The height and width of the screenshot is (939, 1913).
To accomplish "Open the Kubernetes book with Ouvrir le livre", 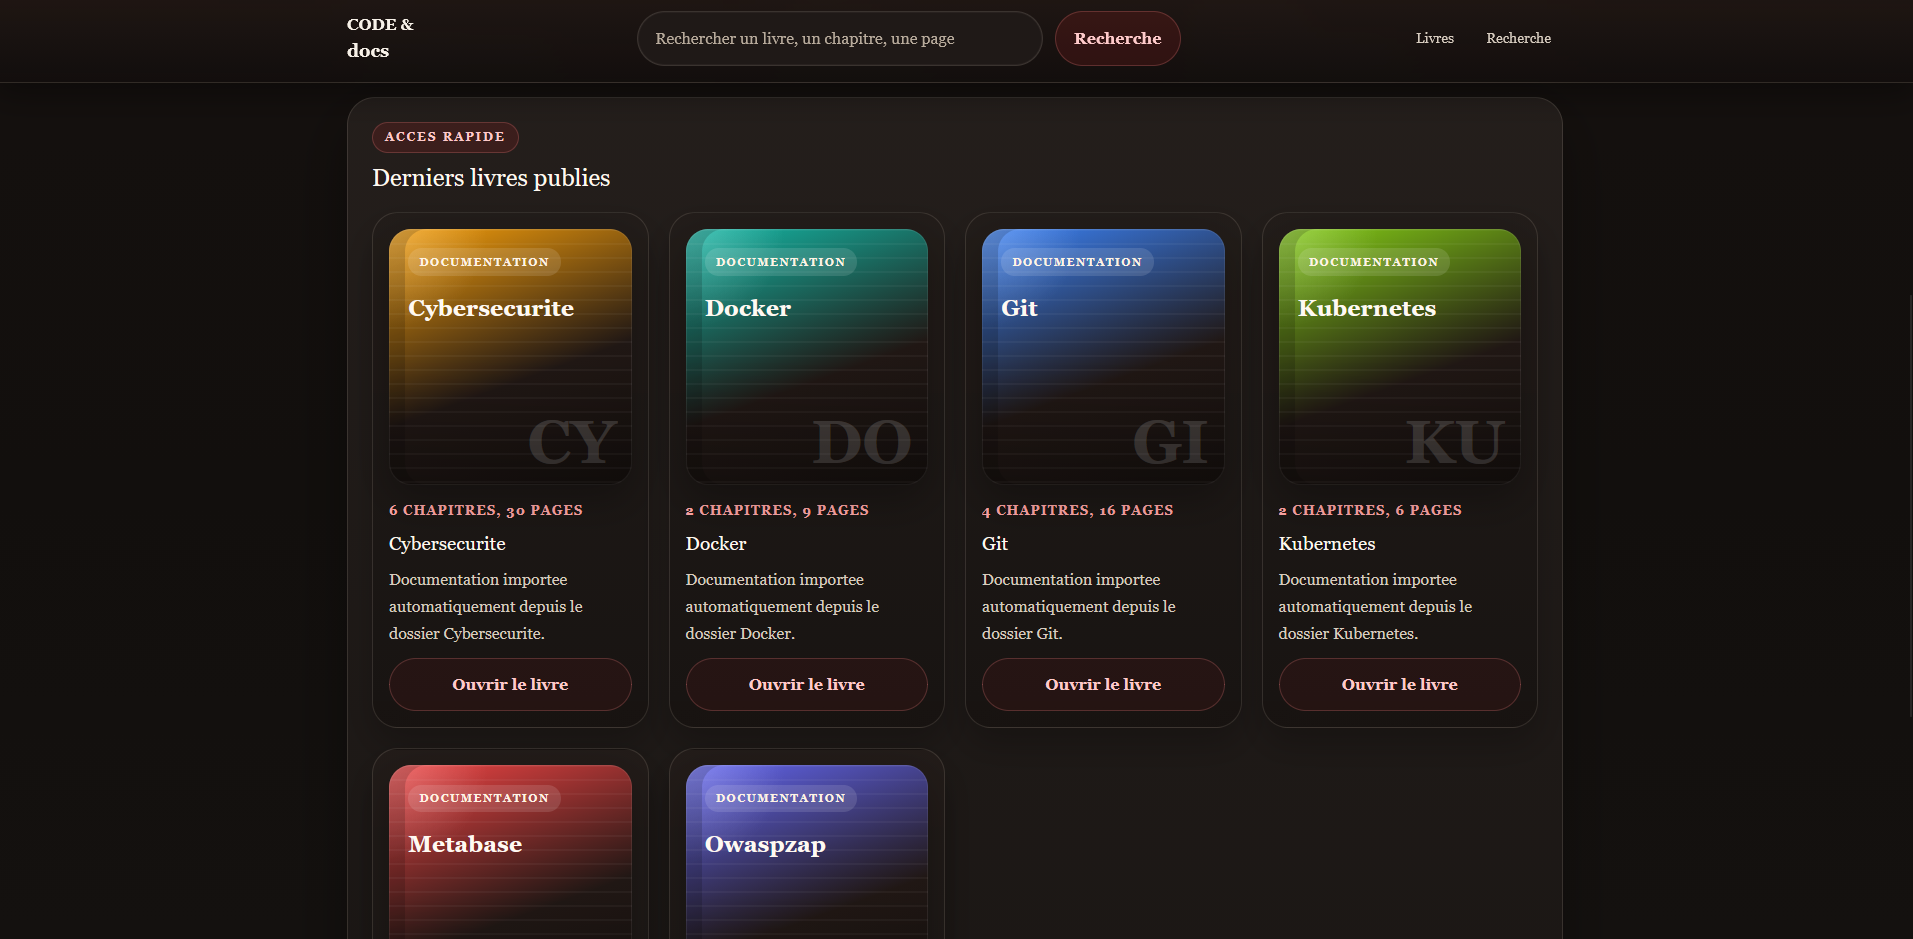I will point(1400,685).
